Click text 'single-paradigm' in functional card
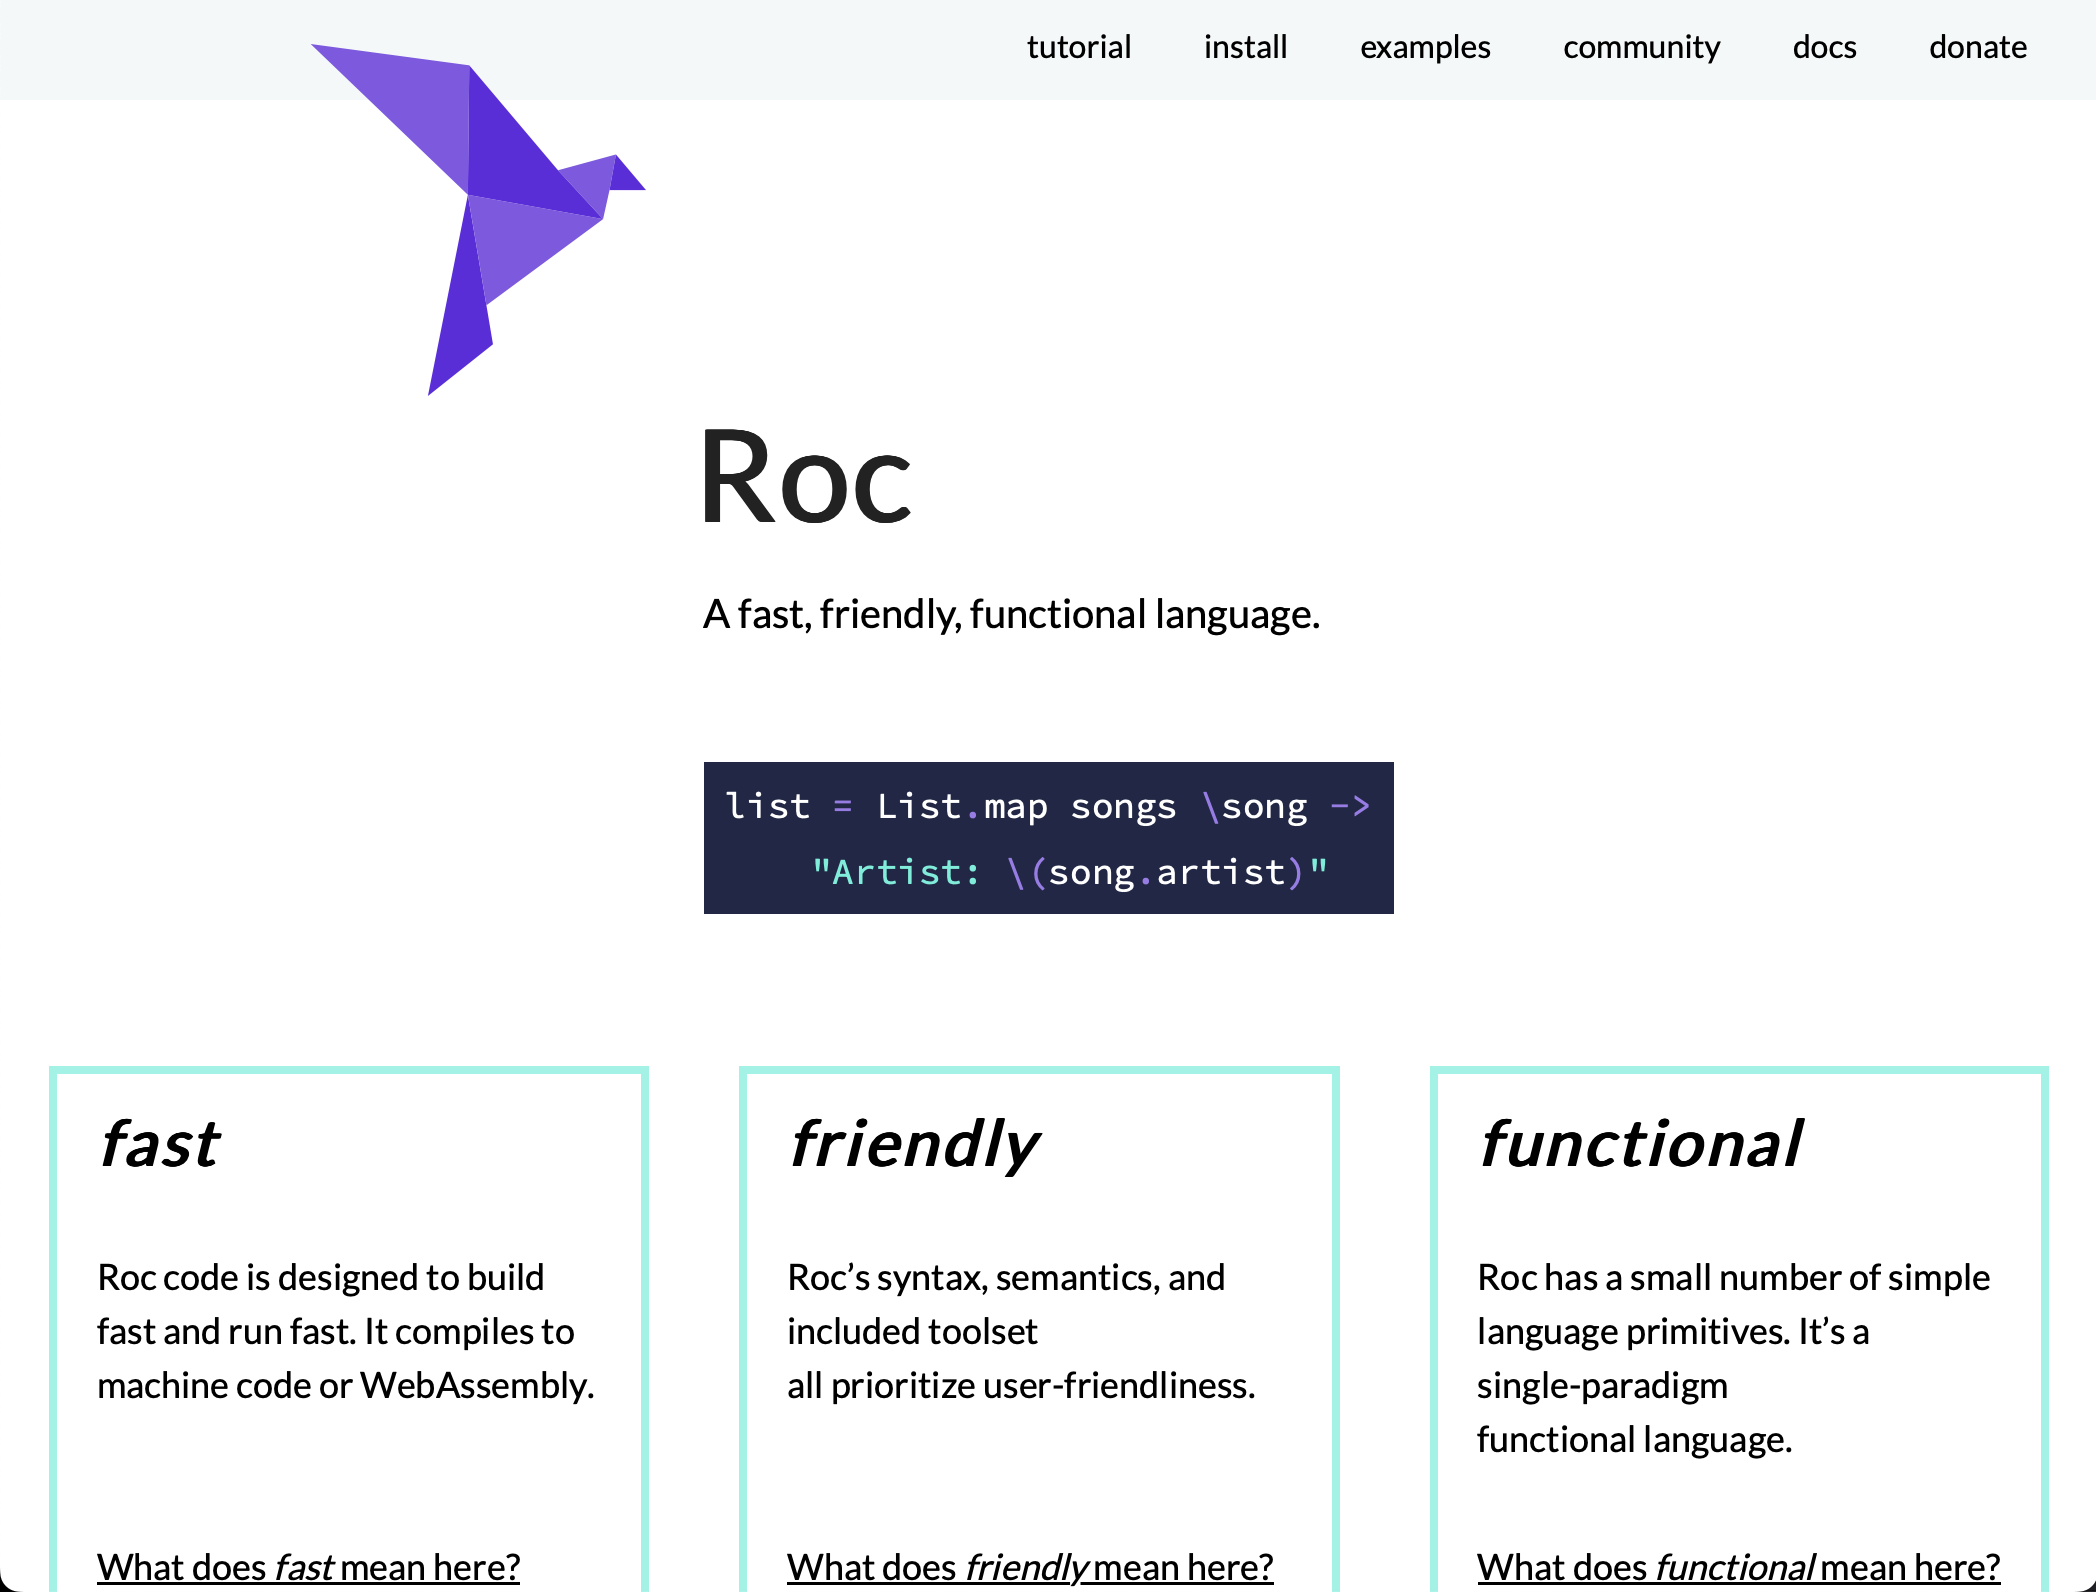2096x1592 pixels. (x=1602, y=1386)
